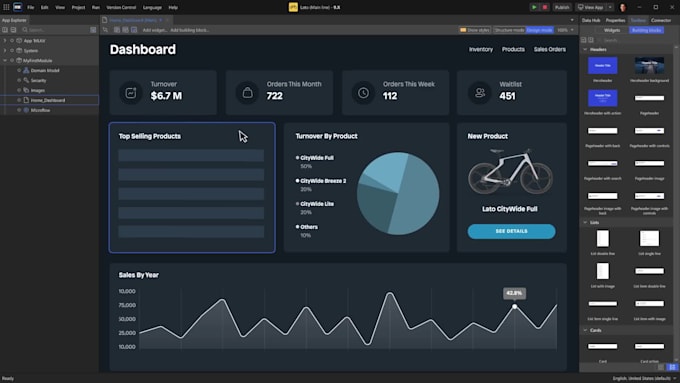This screenshot has width=680, height=383.
Task: Select Home_Dashboard in App Explorer tree
Action: click(49, 100)
